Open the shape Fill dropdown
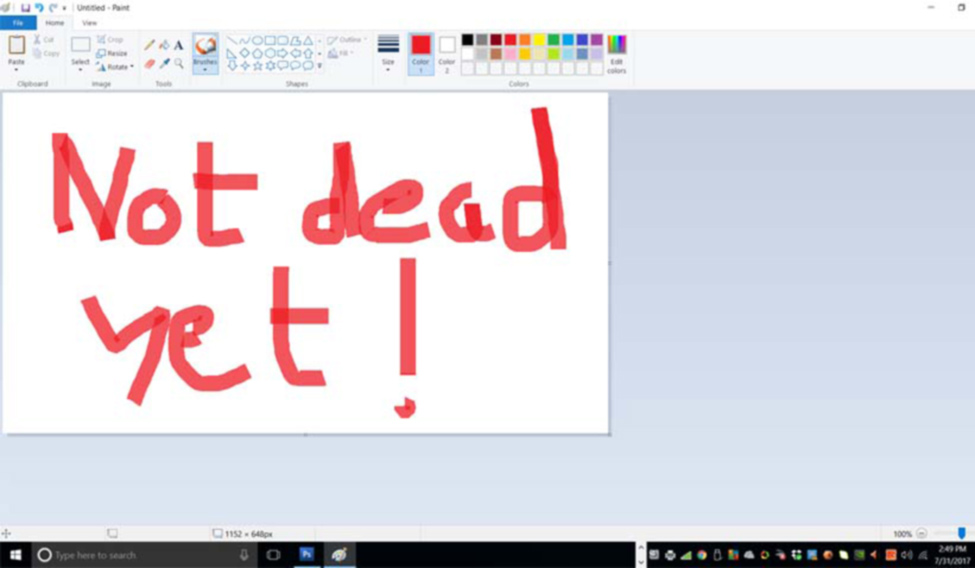 pyautogui.click(x=340, y=54)
